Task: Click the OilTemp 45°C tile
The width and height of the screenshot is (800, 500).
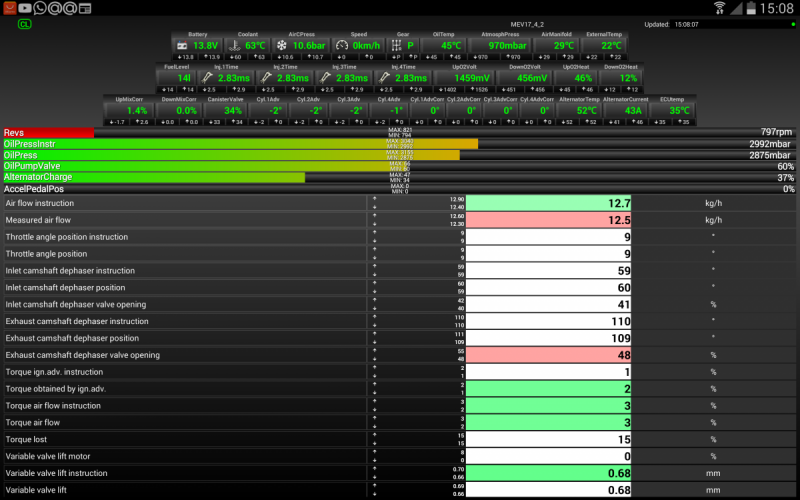Action: click(x=449, y=45)
